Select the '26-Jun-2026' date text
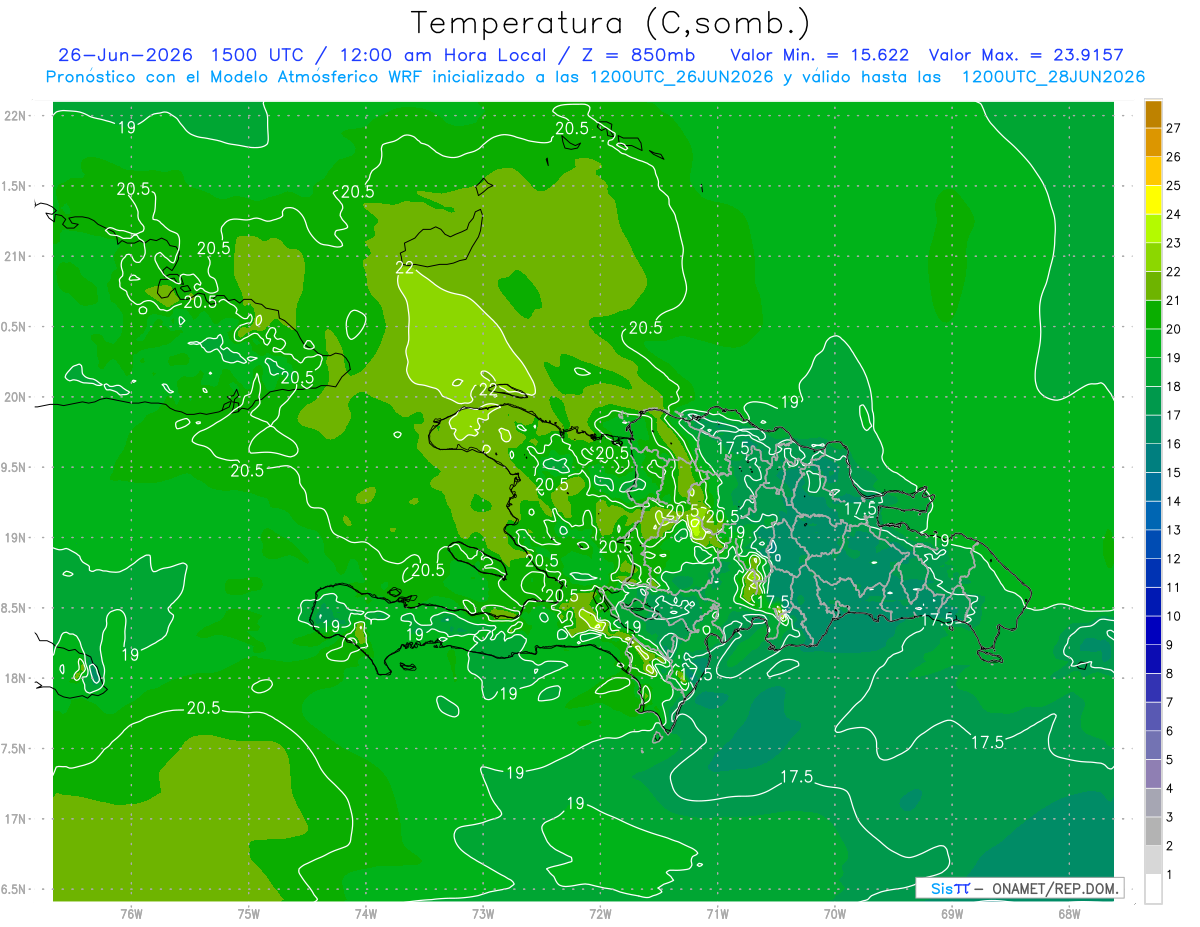 (125, 55)
